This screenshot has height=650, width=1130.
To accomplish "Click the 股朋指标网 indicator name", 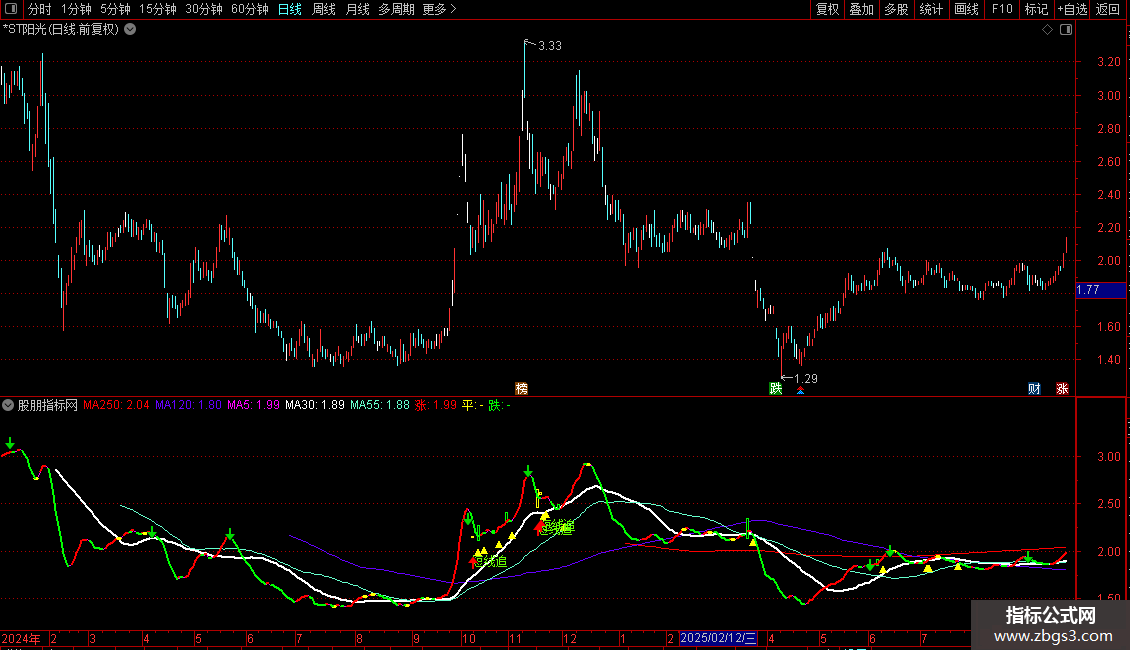I will [48, 405].
